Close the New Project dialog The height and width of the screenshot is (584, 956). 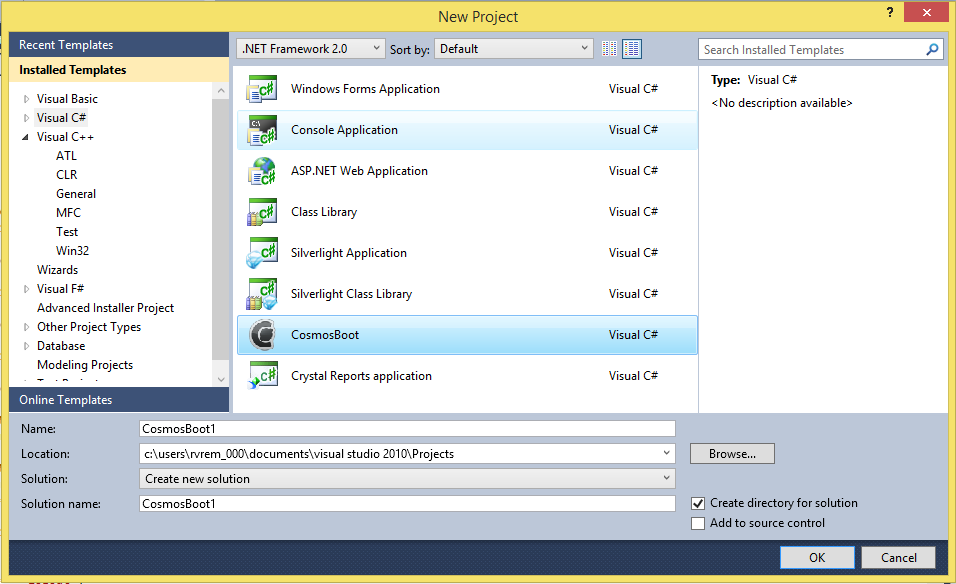point(926,12)
